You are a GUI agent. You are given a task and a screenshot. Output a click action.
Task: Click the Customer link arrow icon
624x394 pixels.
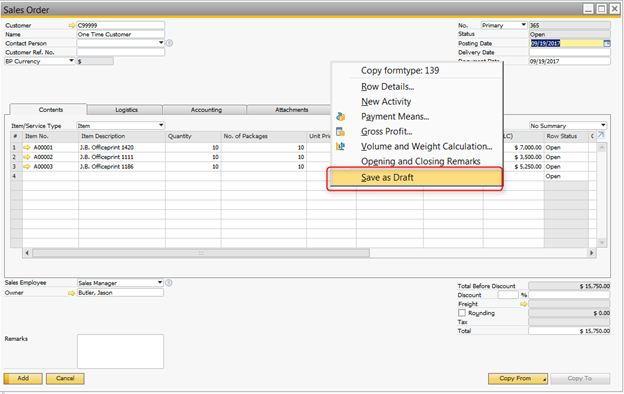[x=72, y=25]
